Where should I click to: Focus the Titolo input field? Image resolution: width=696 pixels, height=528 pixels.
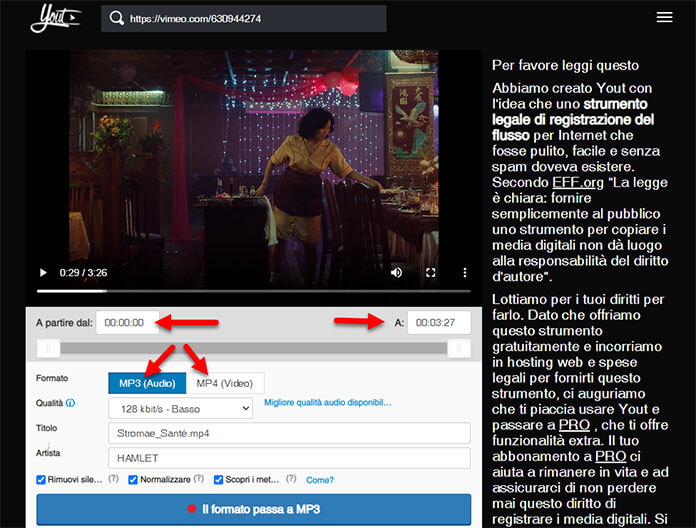click(x=289, y=433)
